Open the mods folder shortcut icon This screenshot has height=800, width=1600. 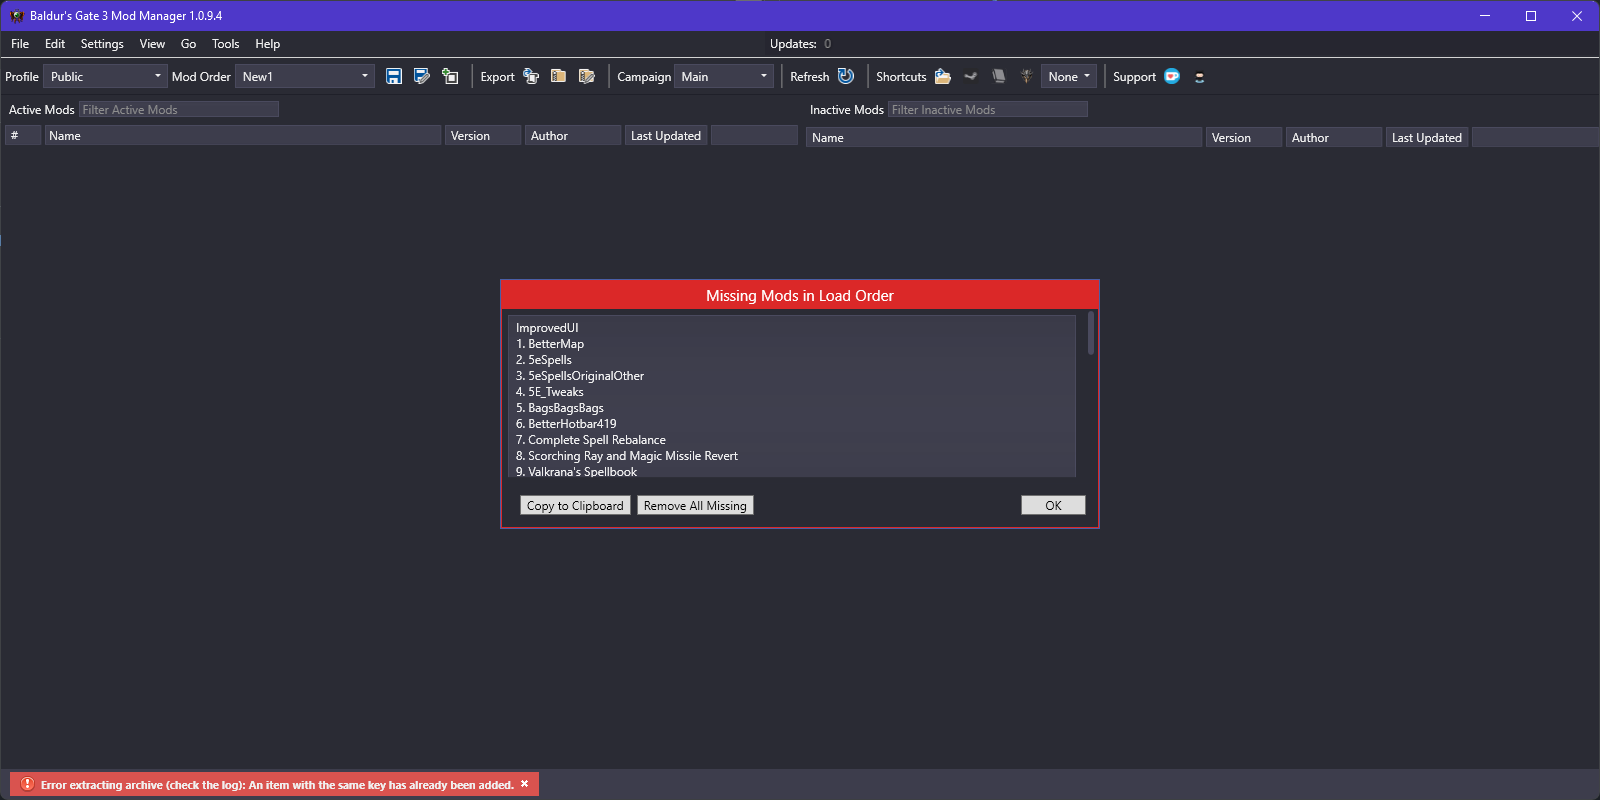tap(943, 76)
